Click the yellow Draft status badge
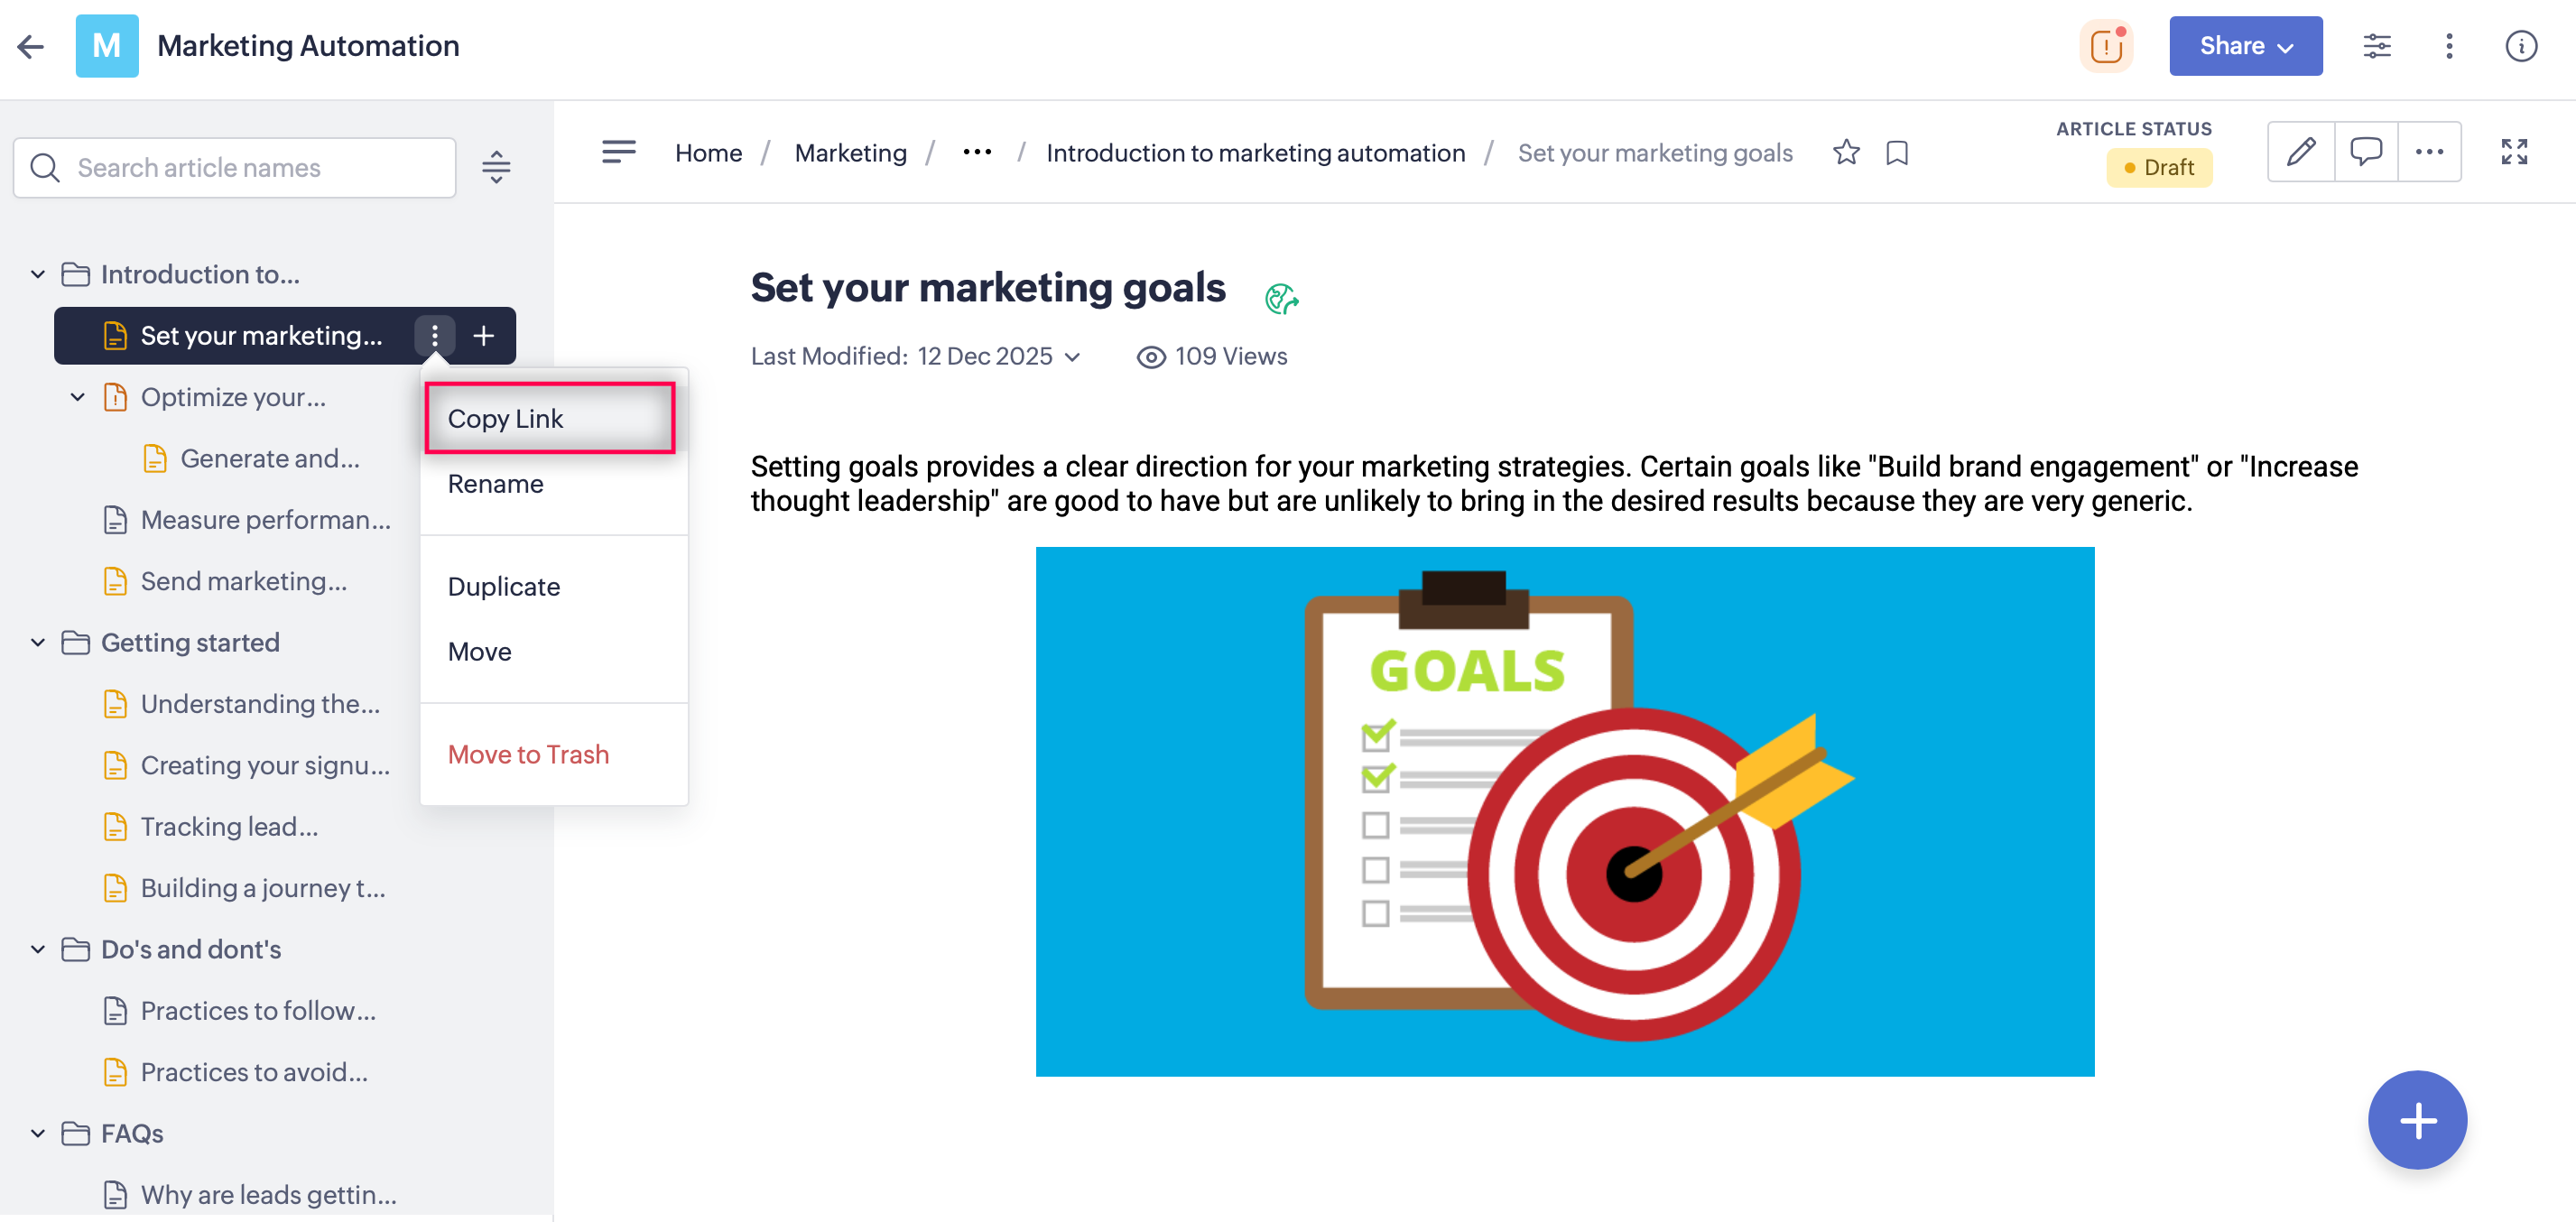The width and height of the screenshot is (2576, 1222). (2158, 167)
